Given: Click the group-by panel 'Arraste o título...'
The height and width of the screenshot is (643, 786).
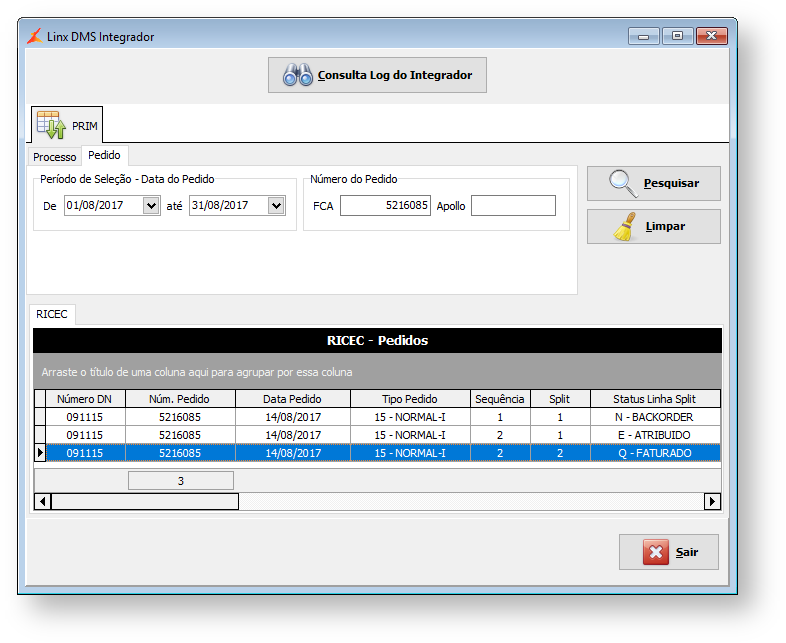Looking at the screenshot, I should 377,372.
